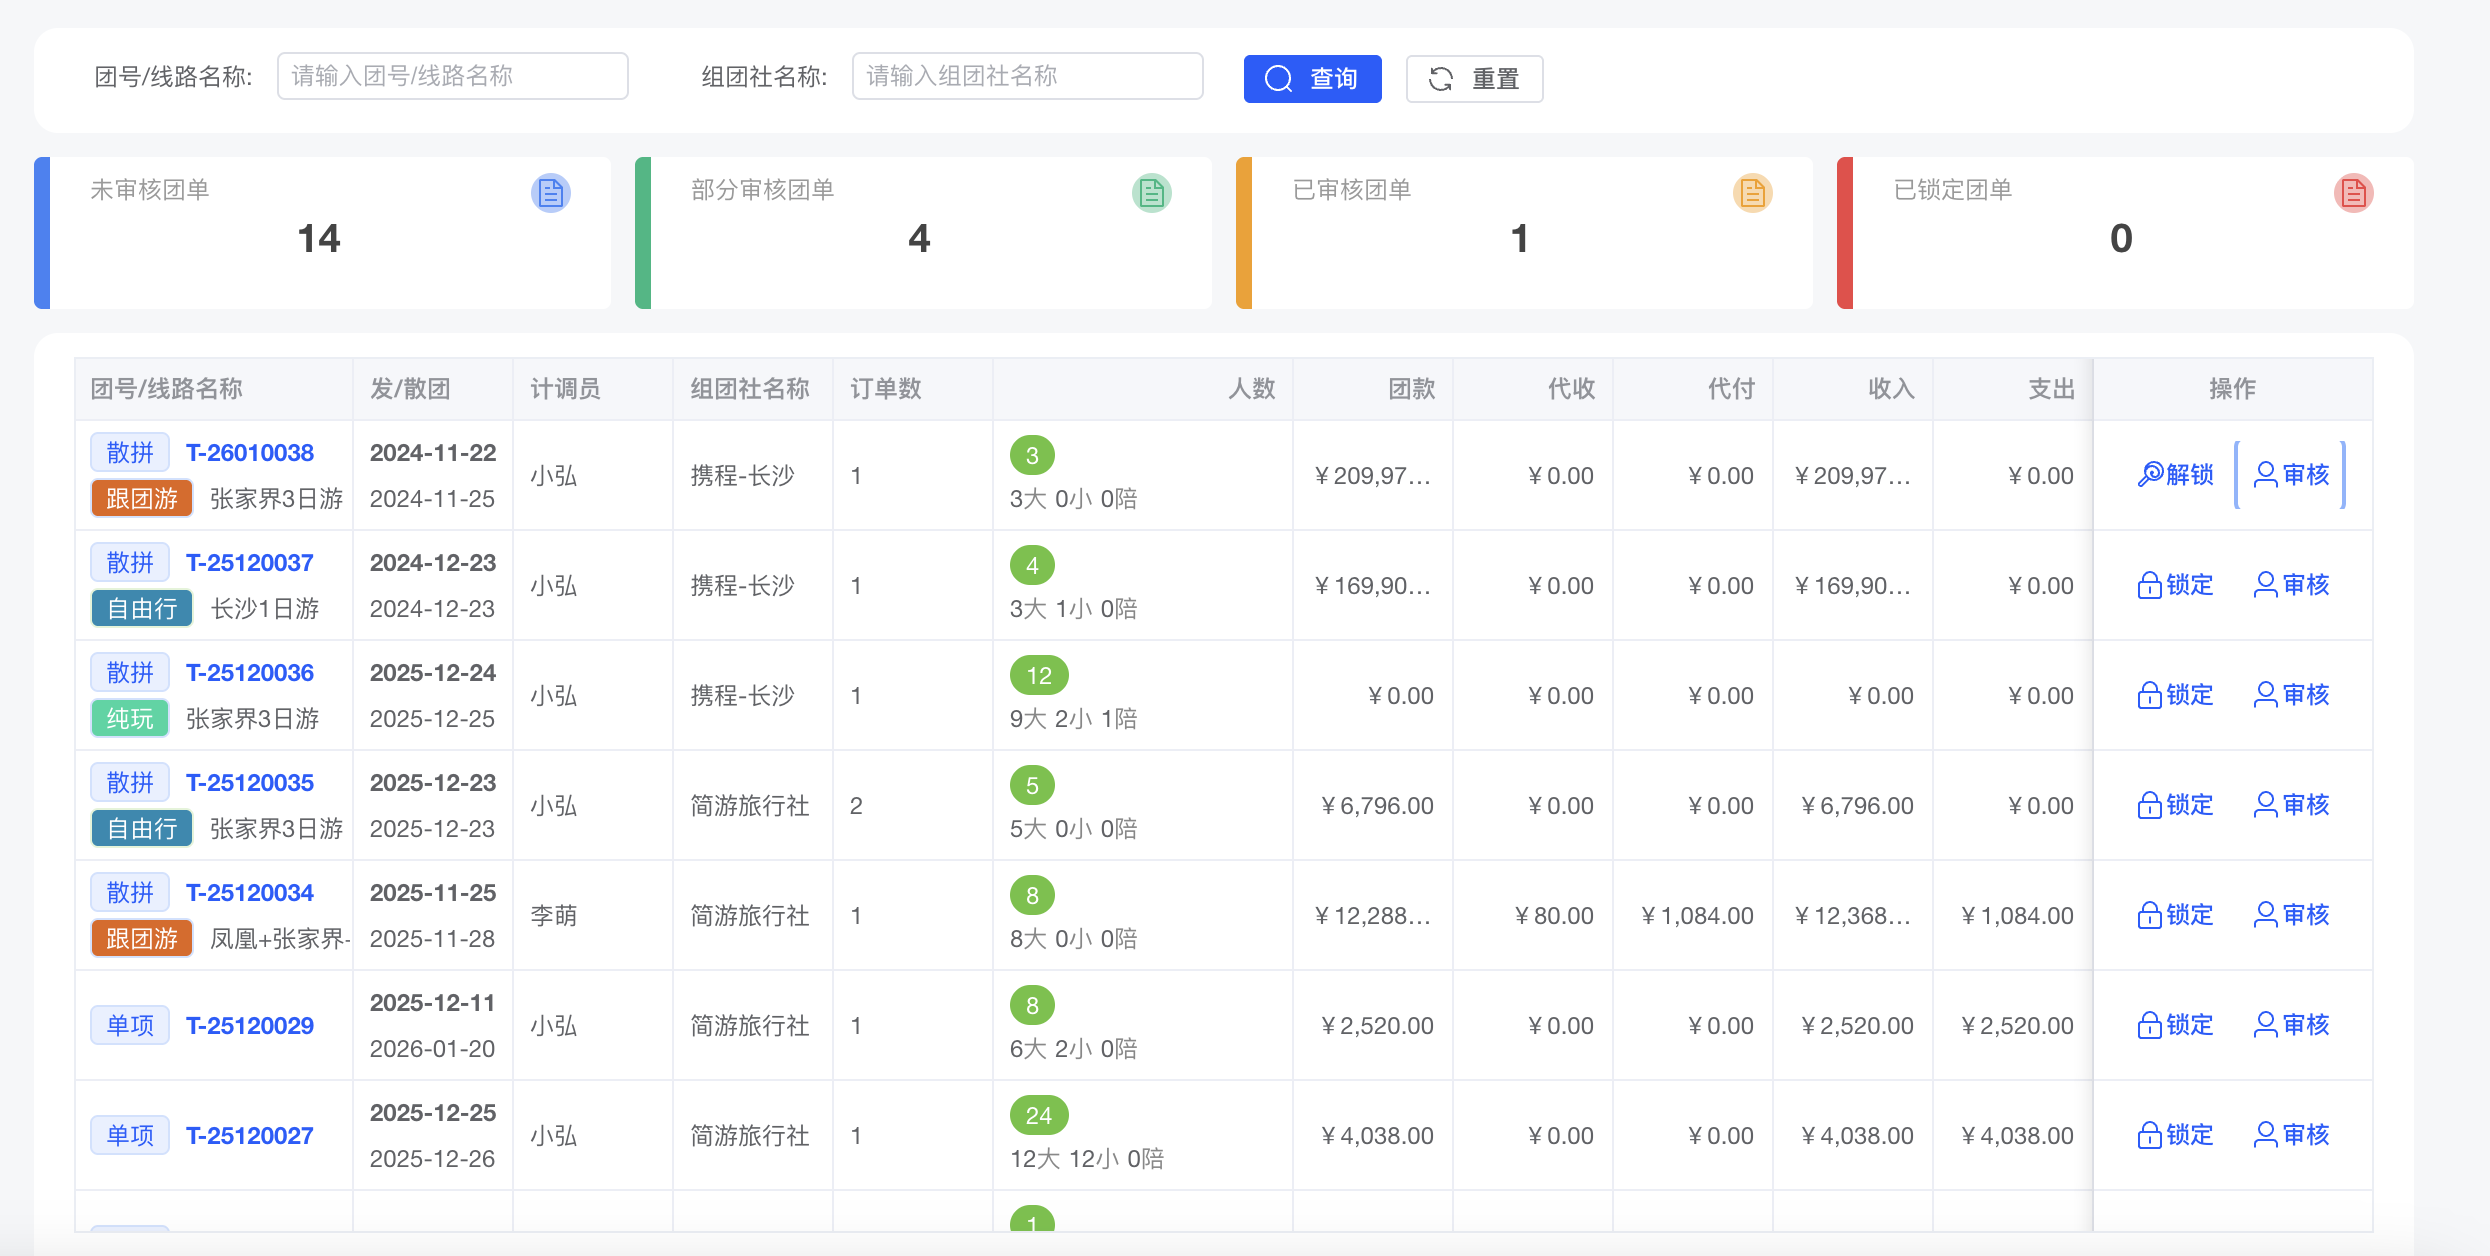The height and width of the screenshot is (1256, 2490).
Task: Click the 组团社名称 input field
Action: (1027, 75)
